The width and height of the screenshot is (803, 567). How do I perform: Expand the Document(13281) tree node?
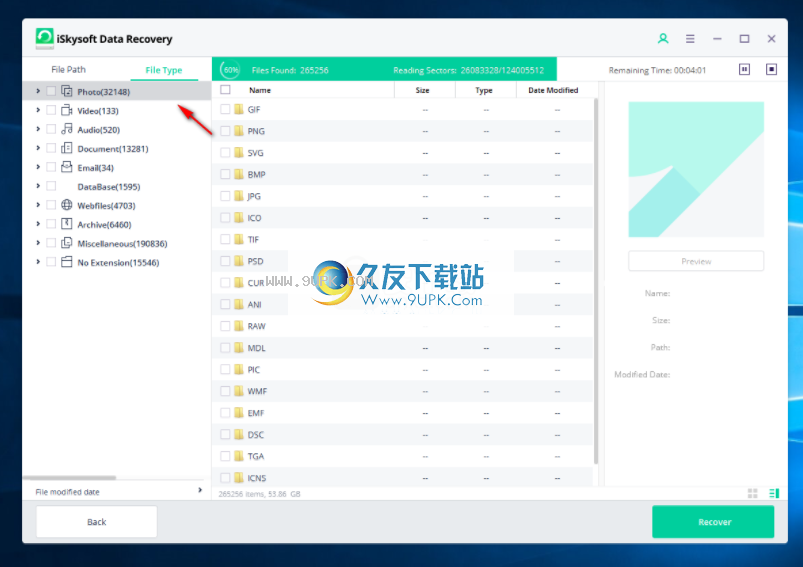click(x=38, y=148)
